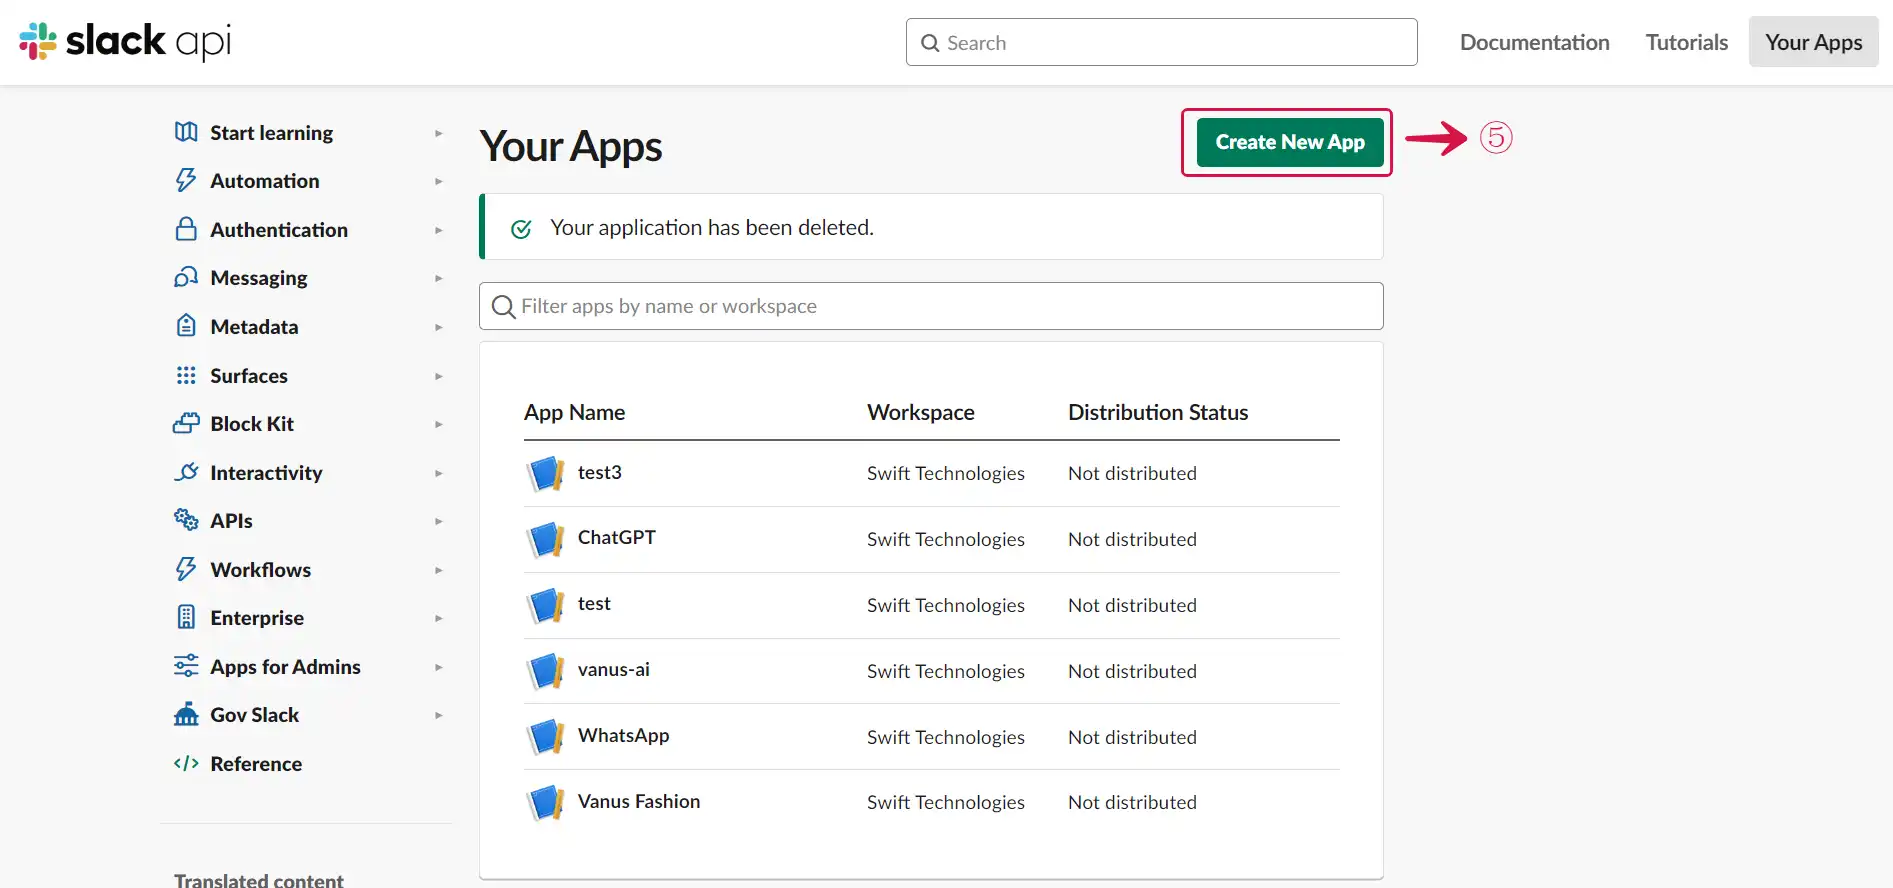
Task: Open the test3 app link
Action: [599, 472]
